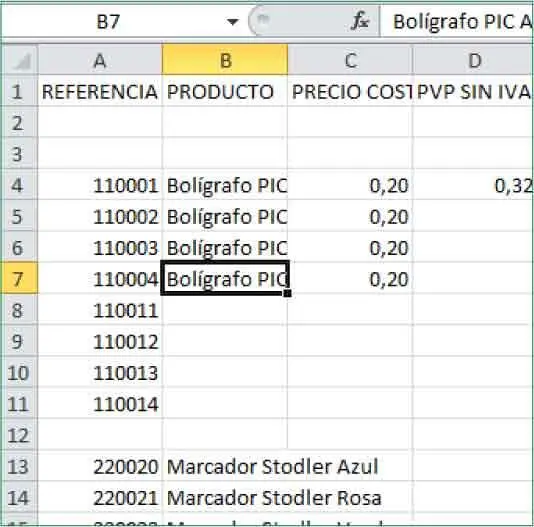The image size is (534, 527).
Task: Click the fill handle of cell B7
Action: (287, 293)
